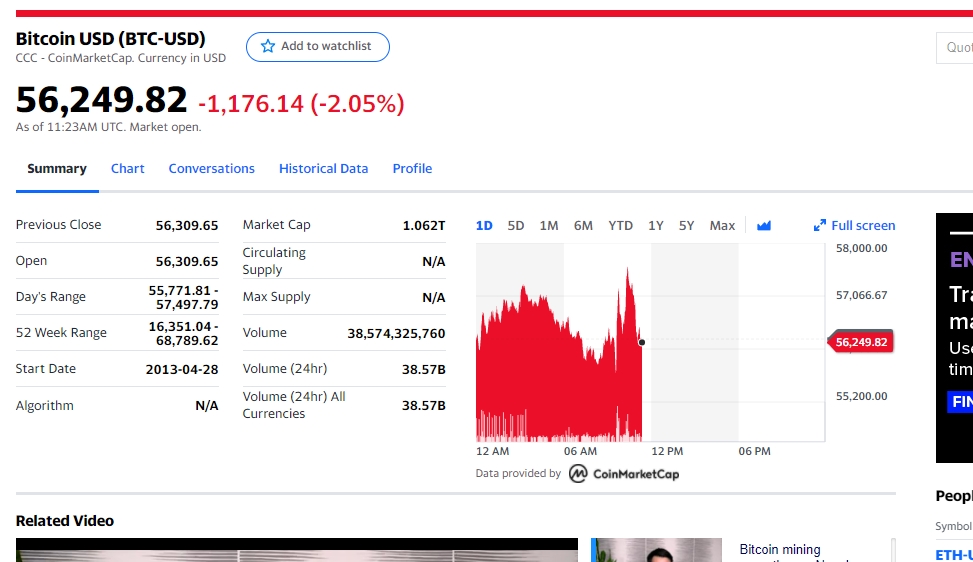The width and height of the screenshot is (973, 562).
Task: Click the large 56,249.82 current price
Action: coord(101,100)
